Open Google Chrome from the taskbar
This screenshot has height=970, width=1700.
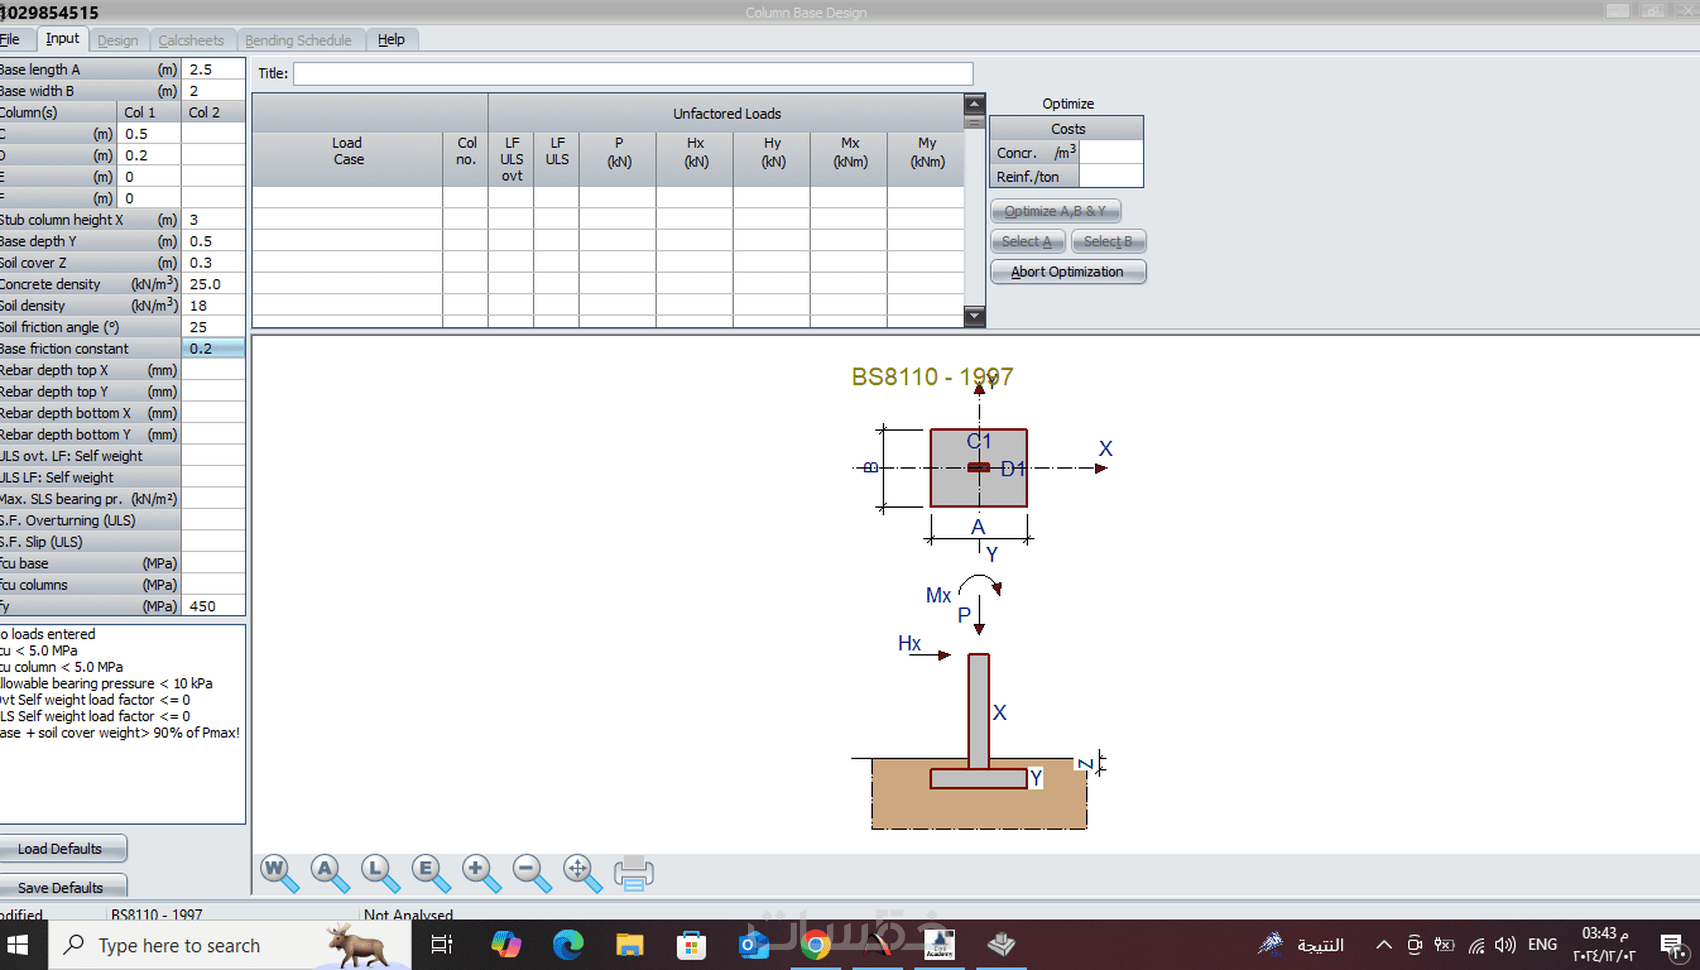[x=815, y=945]
